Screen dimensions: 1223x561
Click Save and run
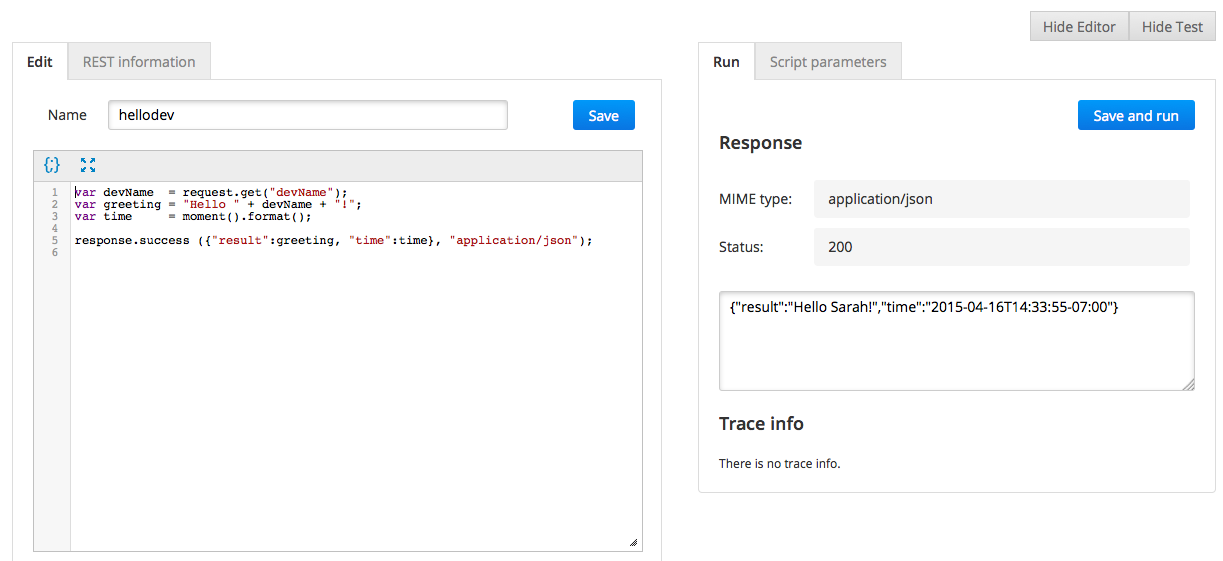coord(1136,116)
